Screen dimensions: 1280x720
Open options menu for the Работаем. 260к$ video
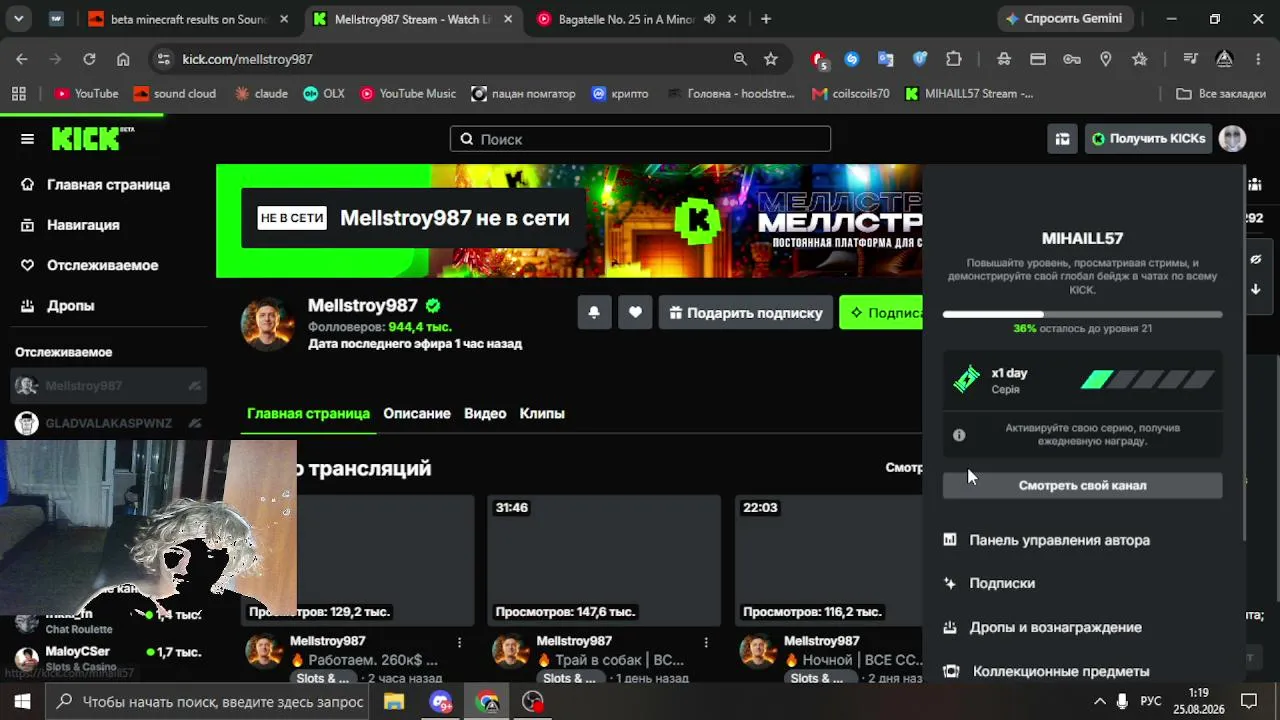coord(460,642)
